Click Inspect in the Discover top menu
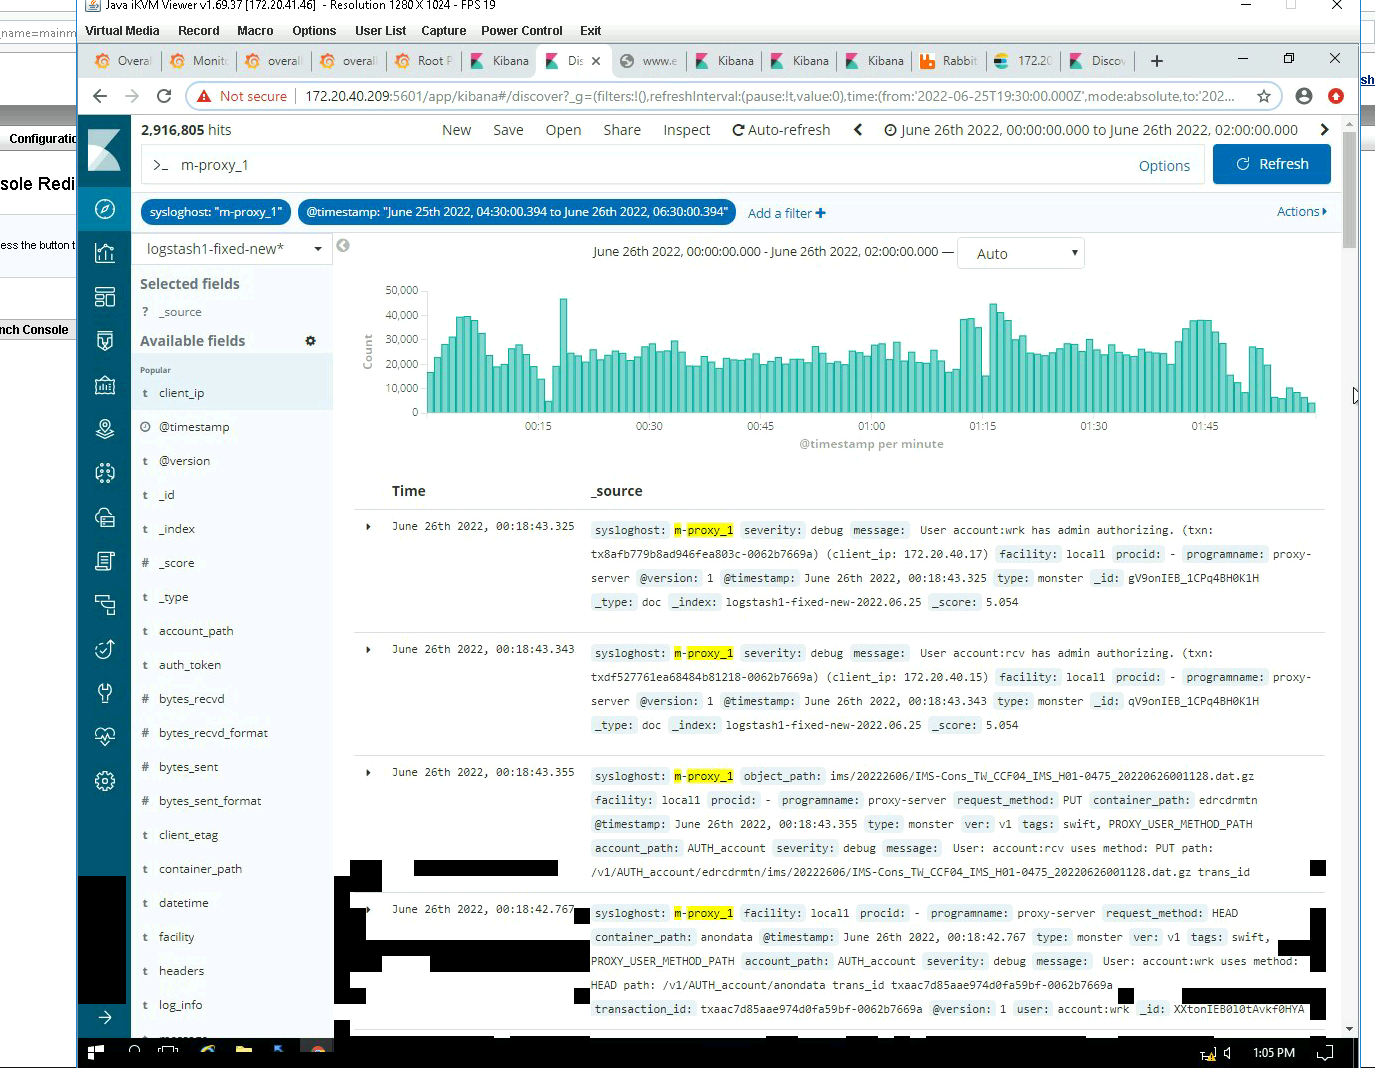1375x1068 pixels. 687,130
